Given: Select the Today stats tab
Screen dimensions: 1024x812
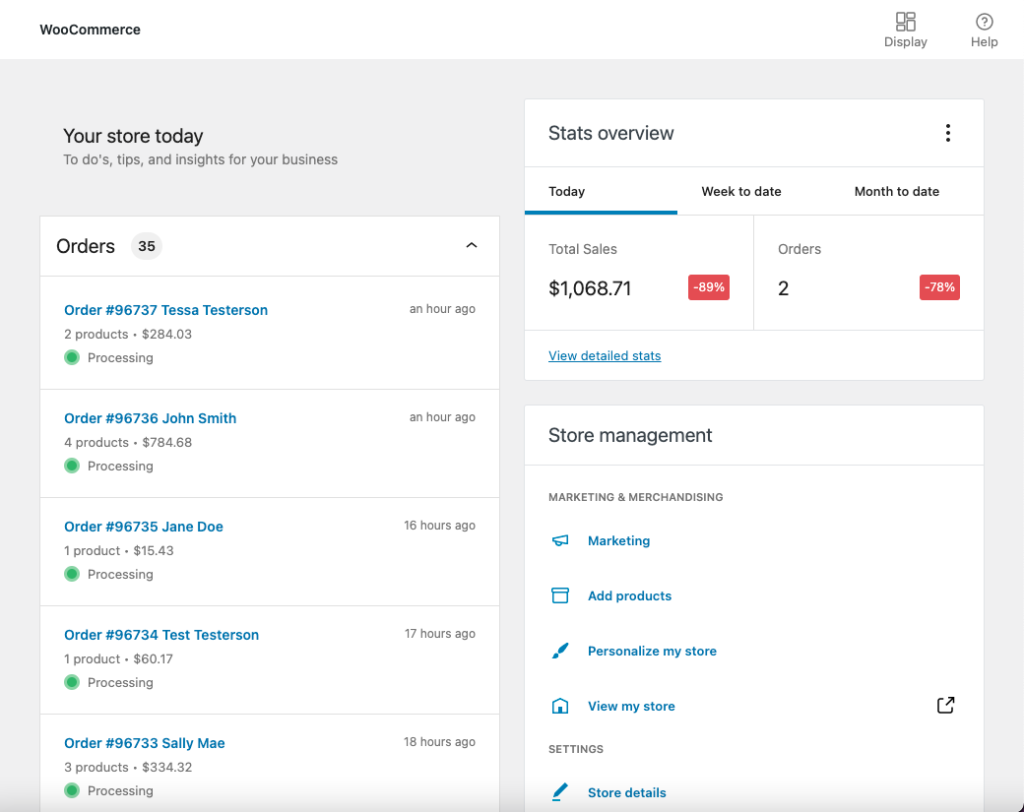Looking at the screenshot, I should (567, 192).
